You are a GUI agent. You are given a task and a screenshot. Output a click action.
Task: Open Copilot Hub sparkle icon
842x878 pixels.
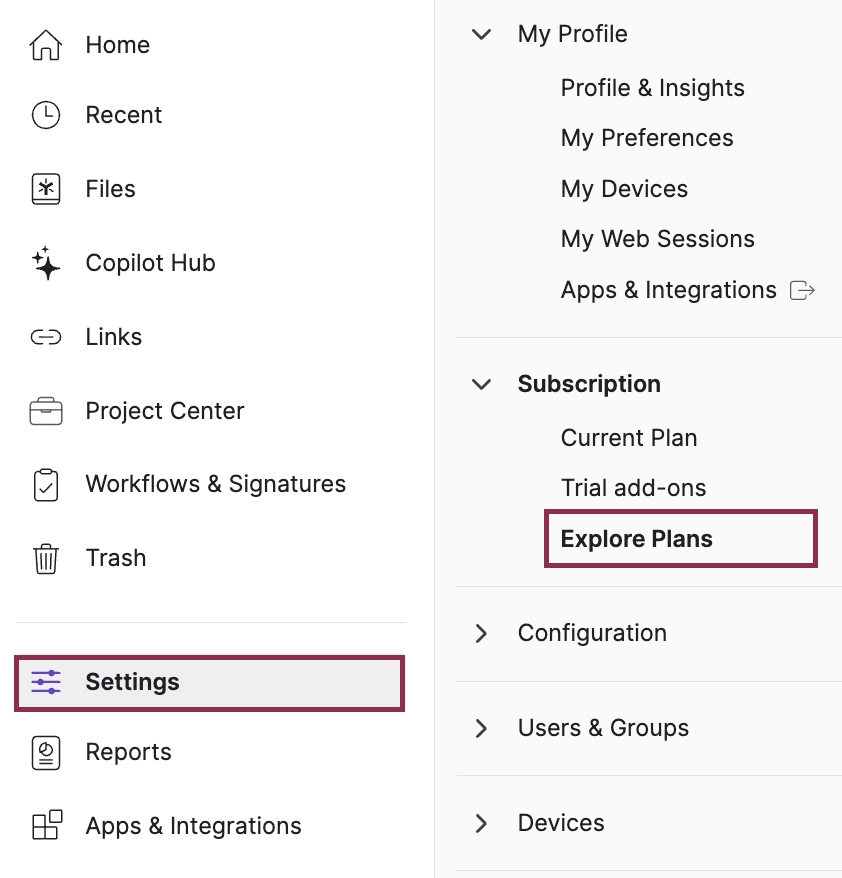coord(46,263)
